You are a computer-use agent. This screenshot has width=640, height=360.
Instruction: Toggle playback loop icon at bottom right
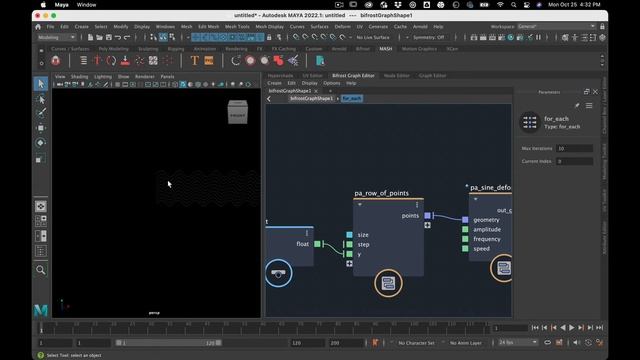pos(547,342)
